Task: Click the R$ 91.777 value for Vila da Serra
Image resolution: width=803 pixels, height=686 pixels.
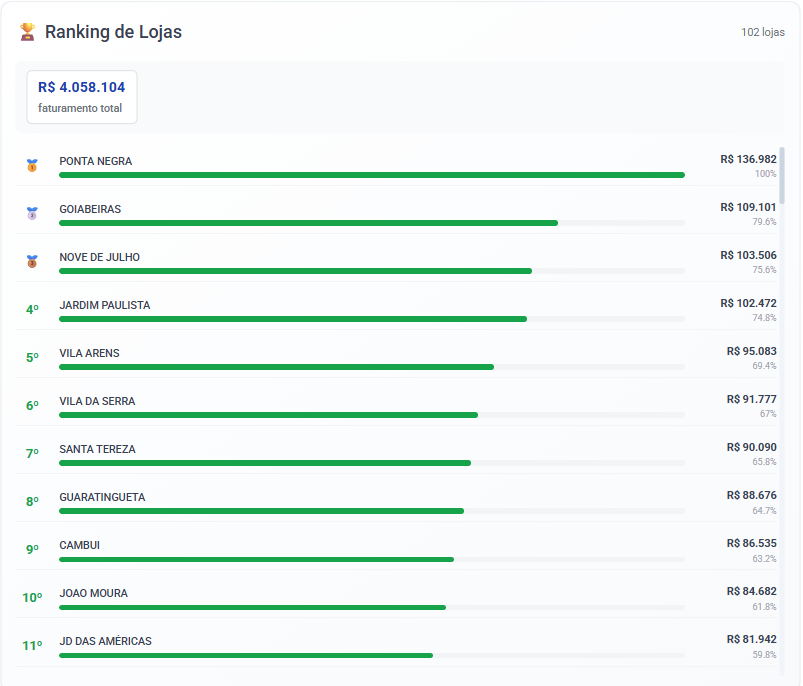Action: 751,399
